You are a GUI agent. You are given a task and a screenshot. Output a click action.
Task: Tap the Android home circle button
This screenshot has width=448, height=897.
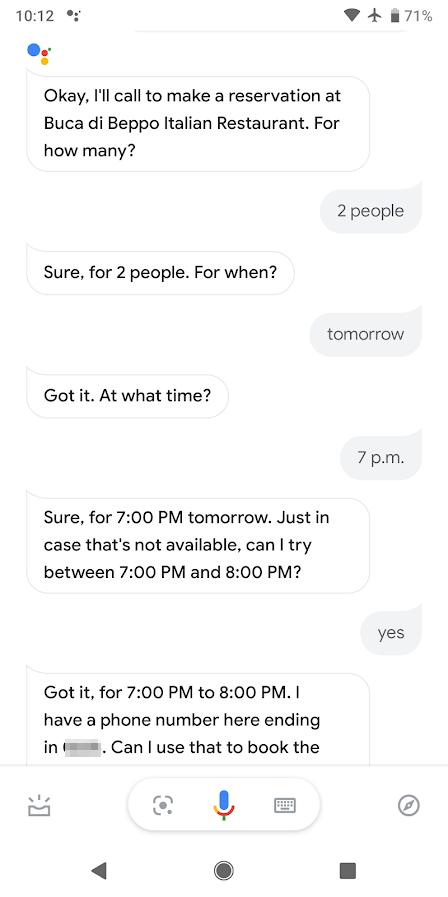(x=223, y=871)
